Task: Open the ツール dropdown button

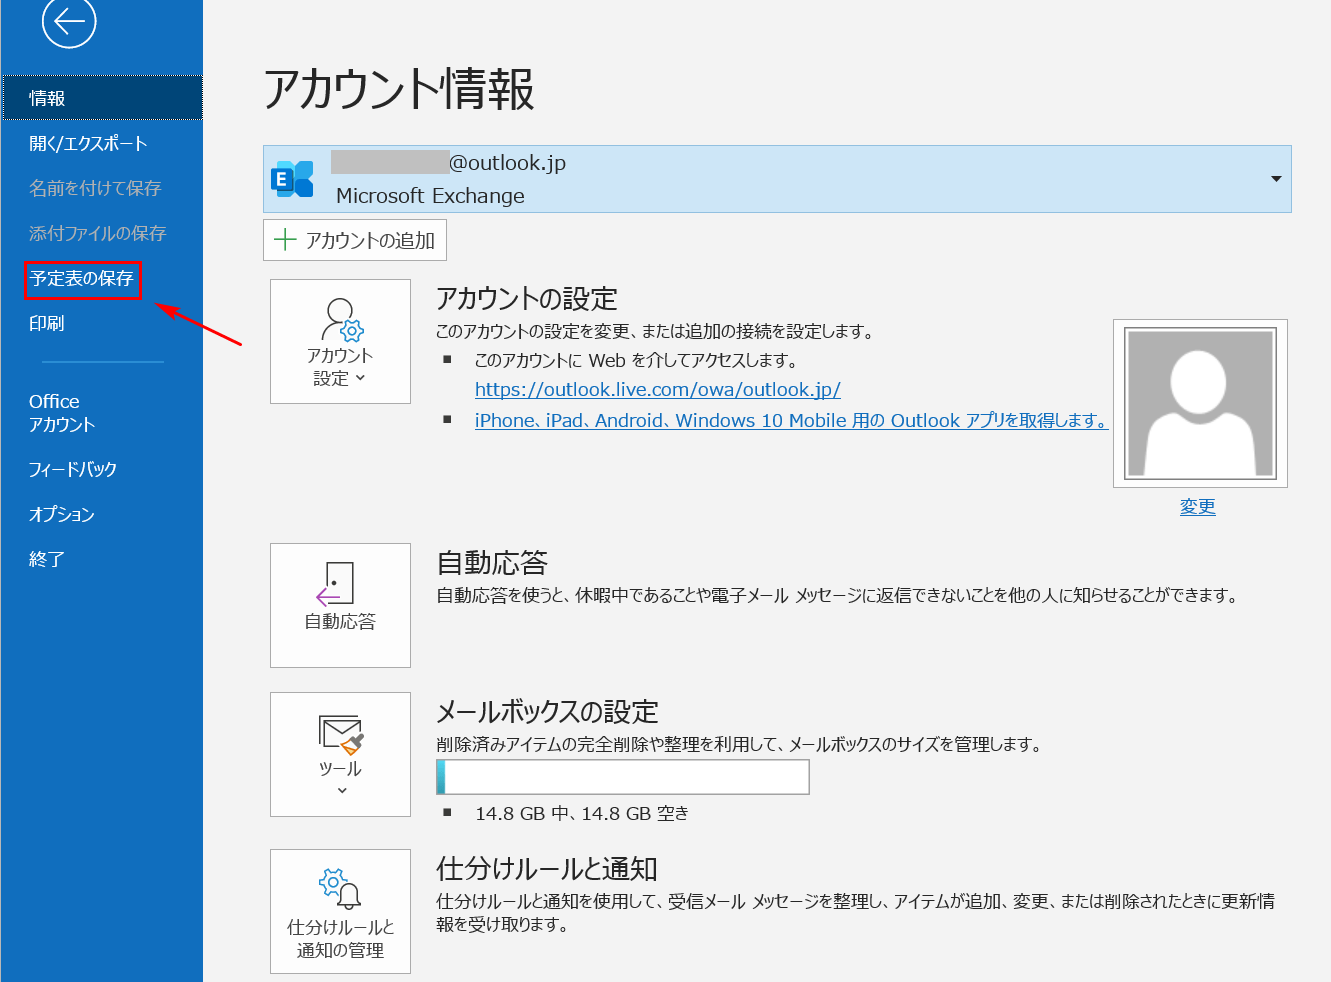Action: 340,754
